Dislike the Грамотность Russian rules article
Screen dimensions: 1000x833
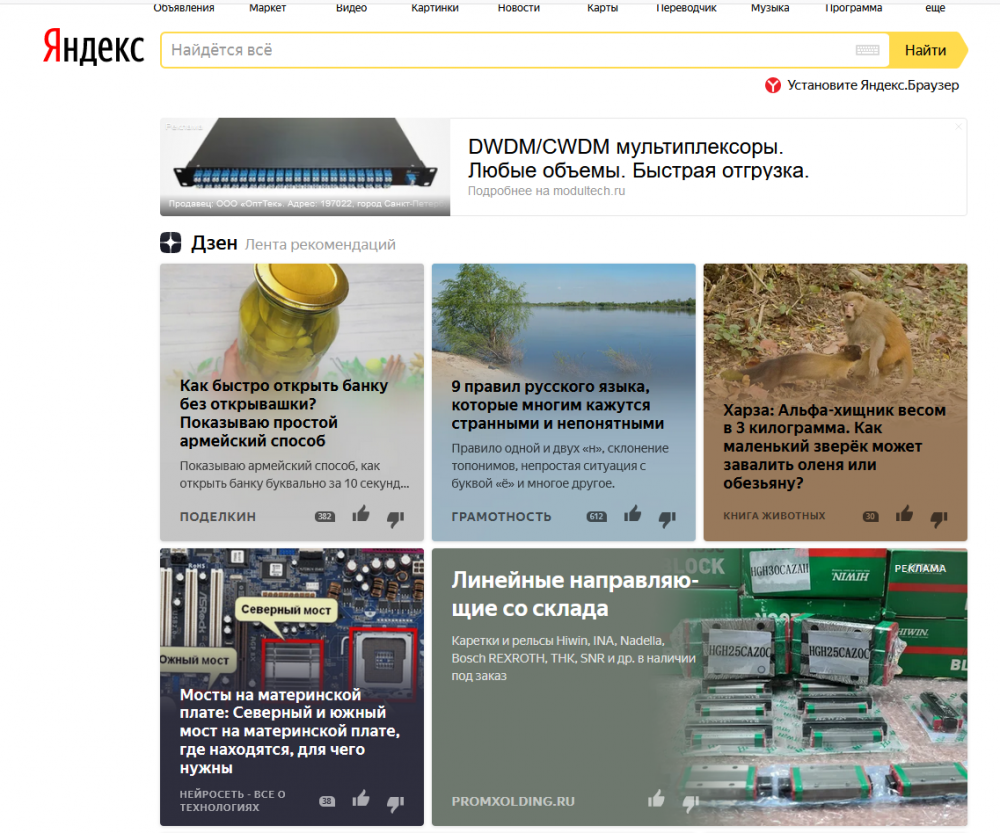click(x=667, y=518)
